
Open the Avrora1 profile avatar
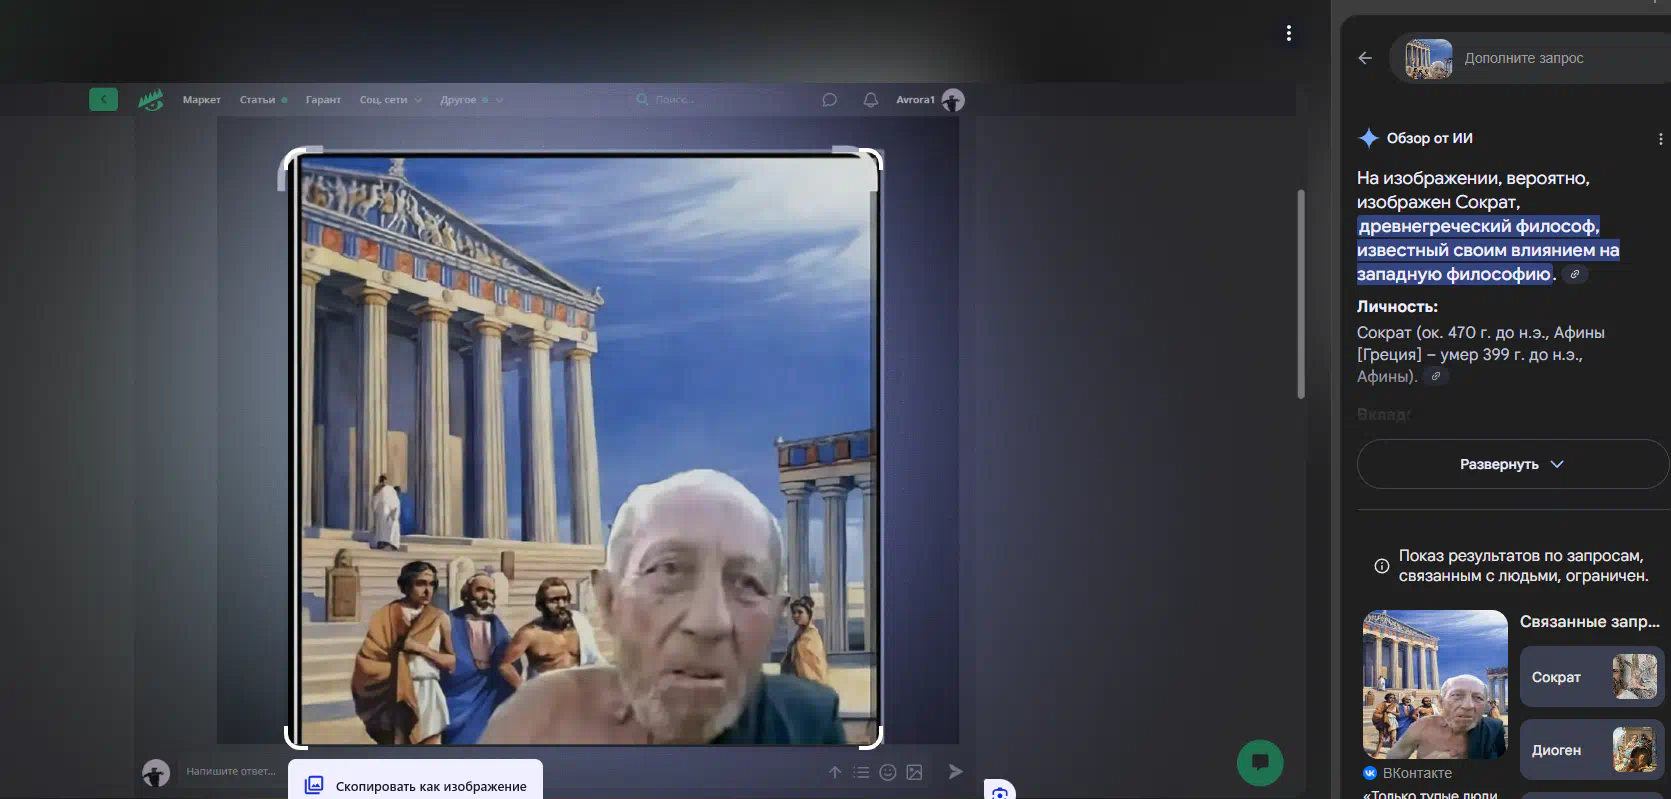(953, 100)
